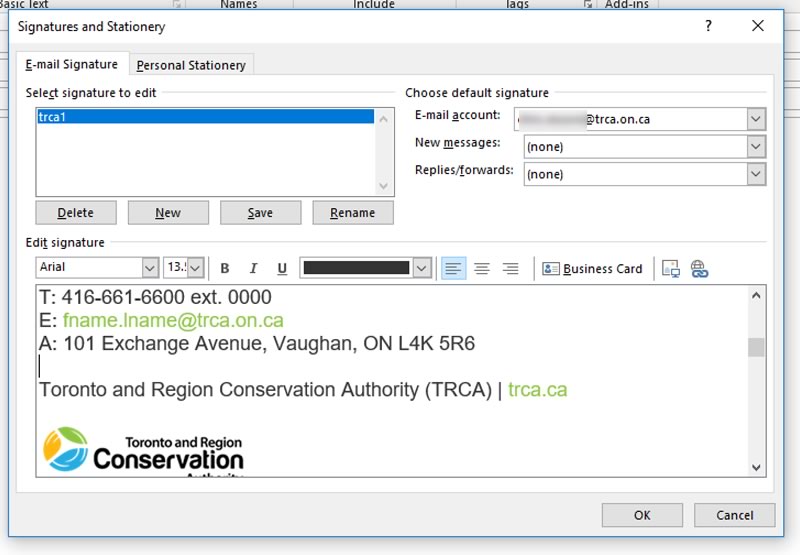Click the phone number line T: 416-661-6600
Screen dimensions: 800x555
pyautogui.click(x=155, y=297)
